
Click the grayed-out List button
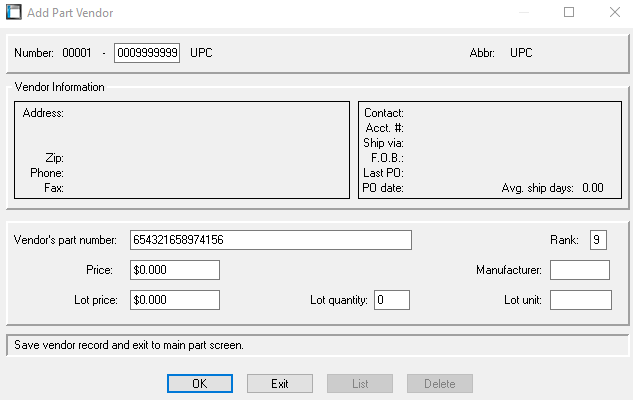pyautogui.click(x=360, y=383)
